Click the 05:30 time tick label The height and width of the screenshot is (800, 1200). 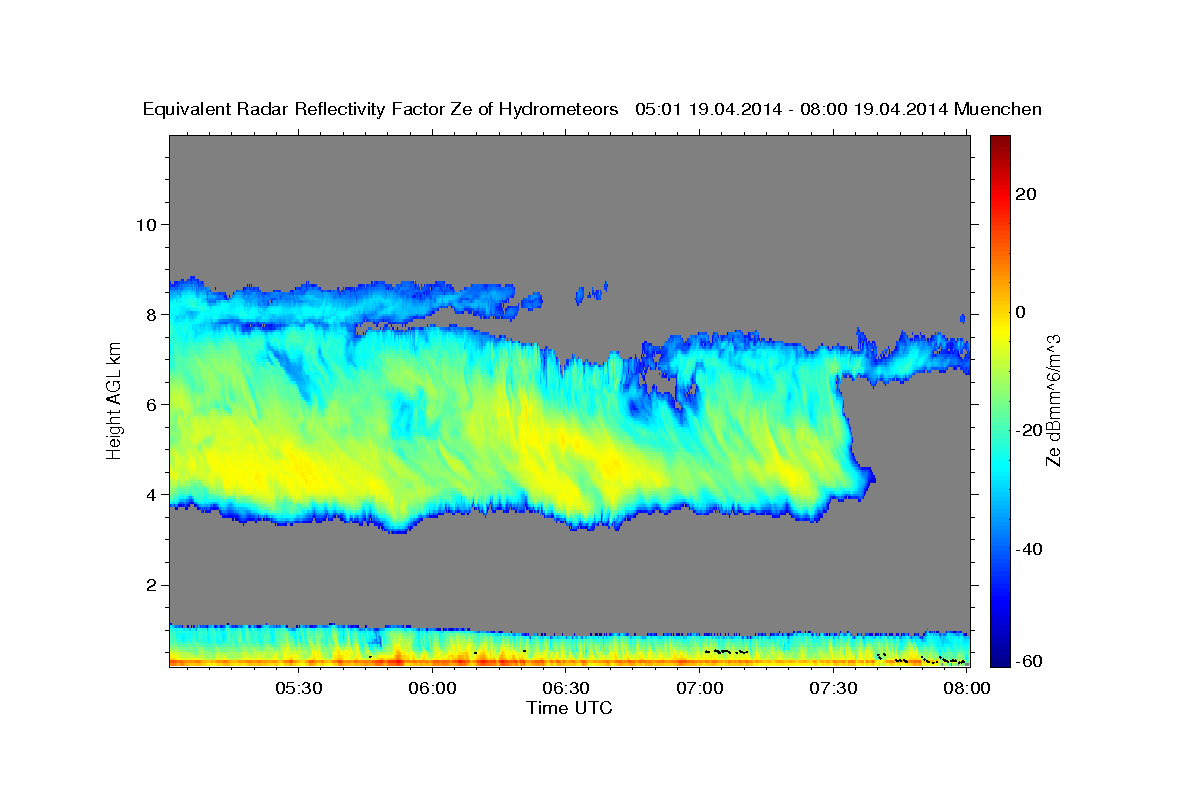[298, 688]
